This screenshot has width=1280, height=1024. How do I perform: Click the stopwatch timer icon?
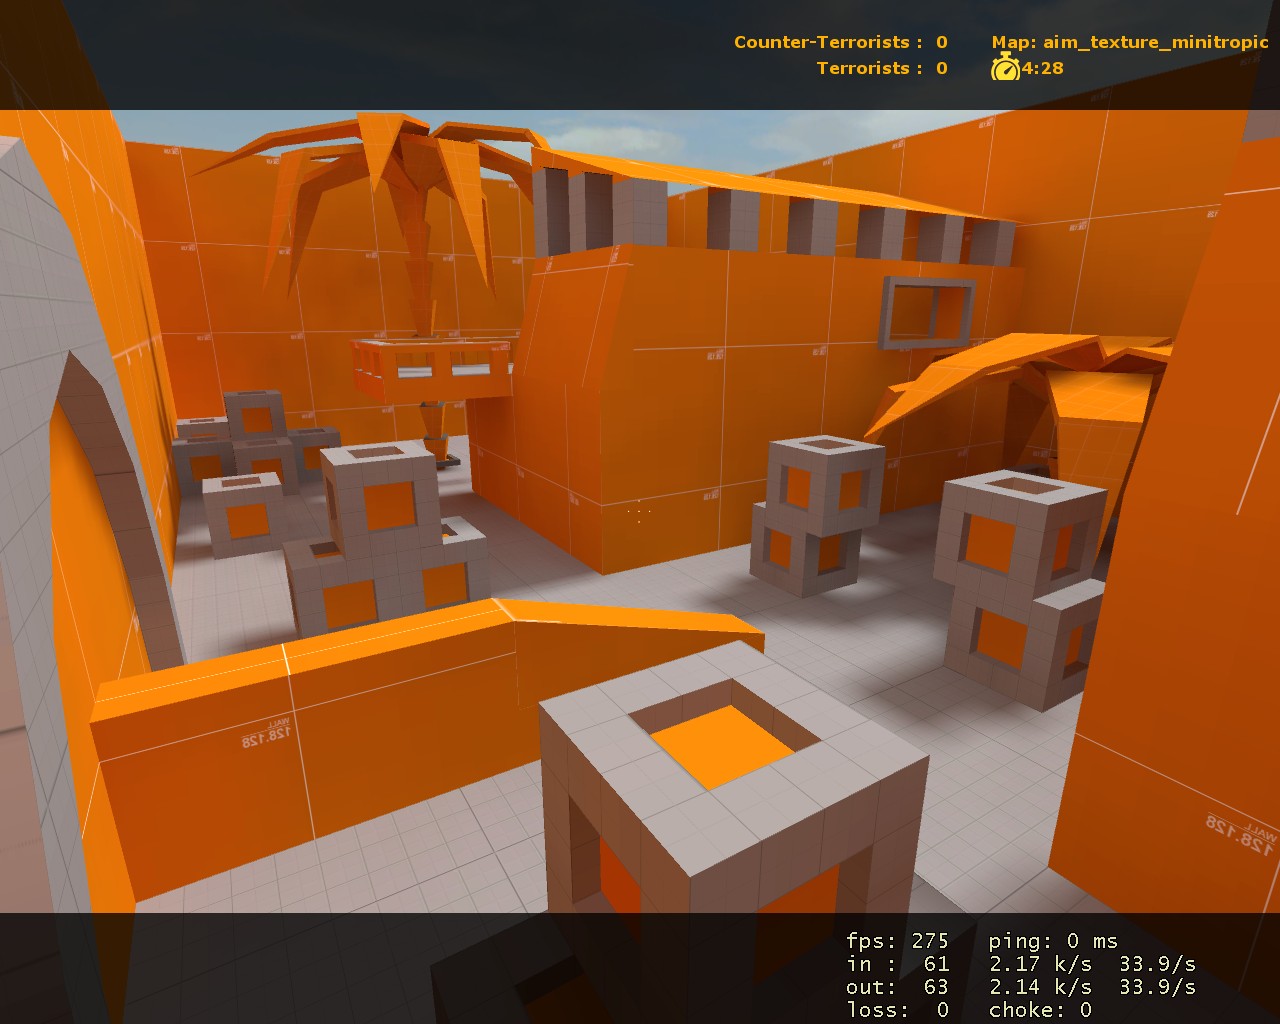[x=1004, y=70]
